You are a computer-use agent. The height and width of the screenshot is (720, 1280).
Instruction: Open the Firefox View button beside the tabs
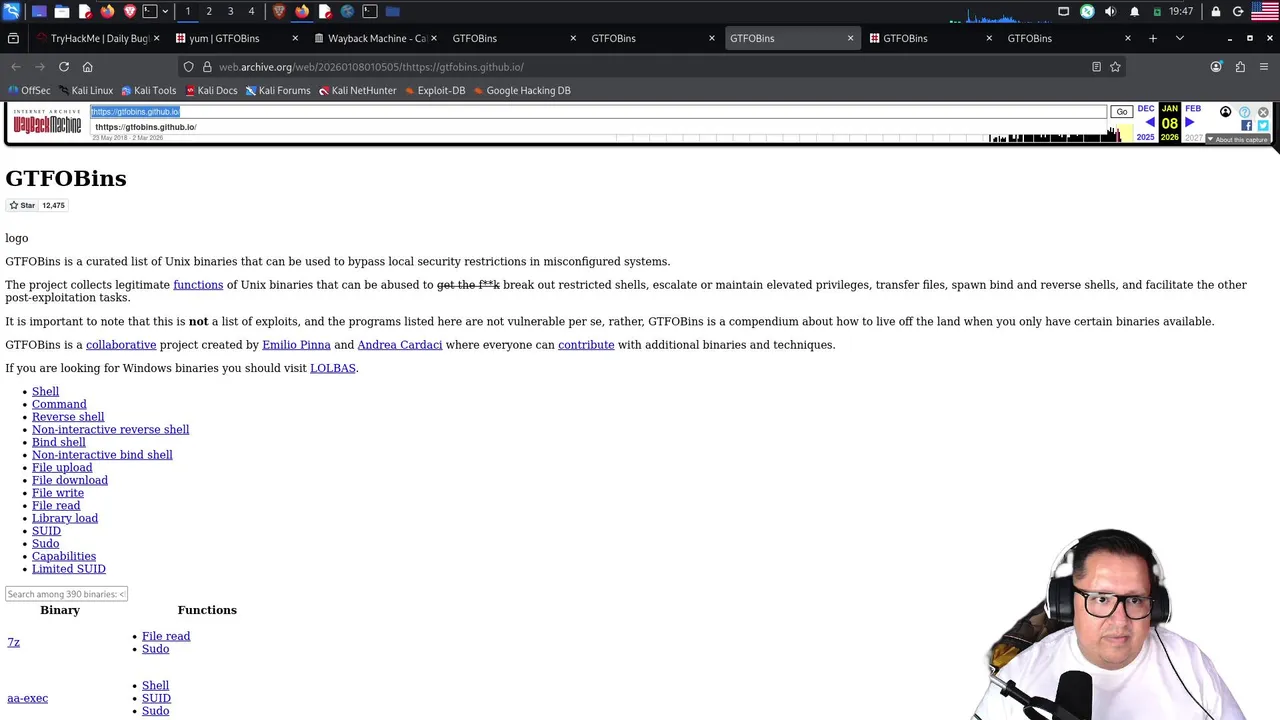[x=13, y=38]
